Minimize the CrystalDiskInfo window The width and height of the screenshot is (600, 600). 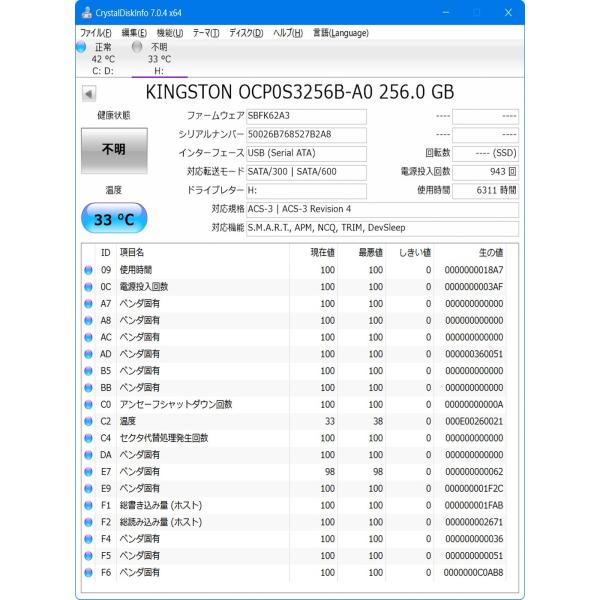point(446,13)
